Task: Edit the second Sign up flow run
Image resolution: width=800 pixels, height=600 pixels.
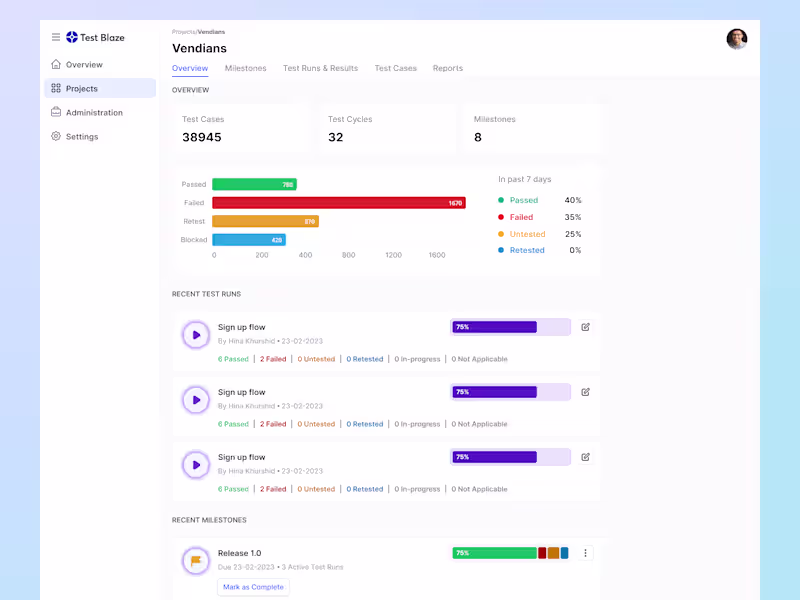Action: point(585,392)
